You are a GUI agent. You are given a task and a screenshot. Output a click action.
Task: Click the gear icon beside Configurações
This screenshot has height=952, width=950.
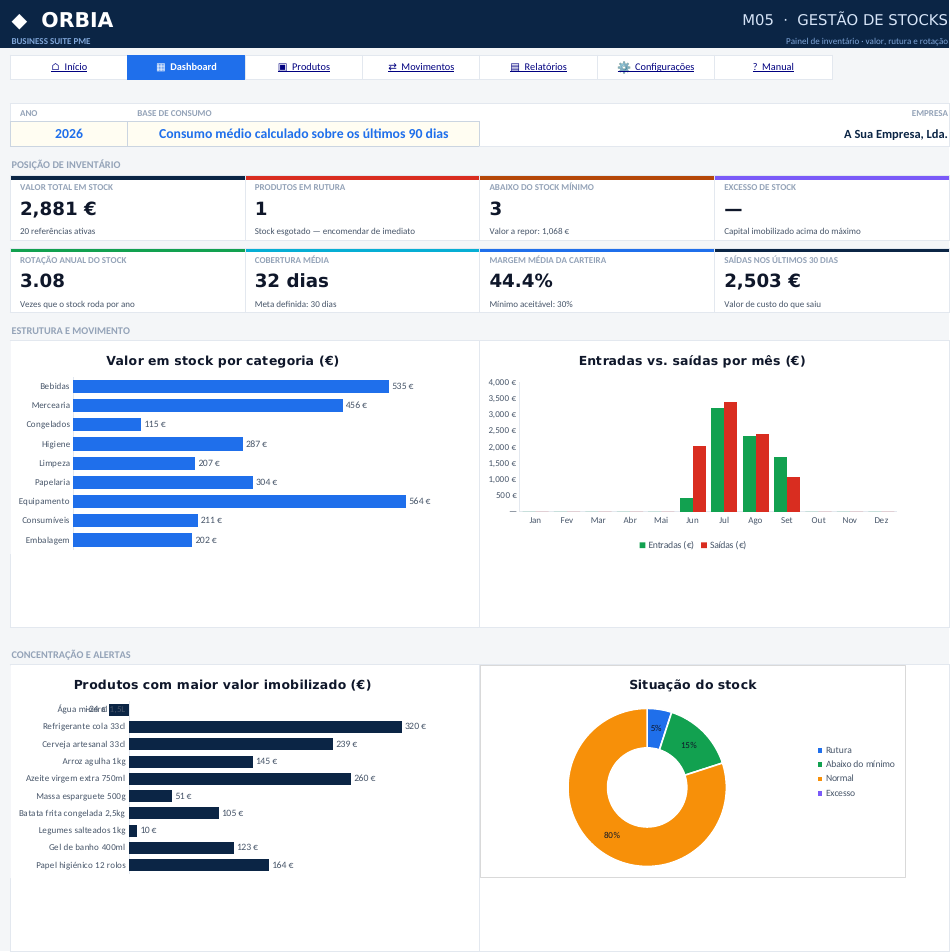click(624, 67)
